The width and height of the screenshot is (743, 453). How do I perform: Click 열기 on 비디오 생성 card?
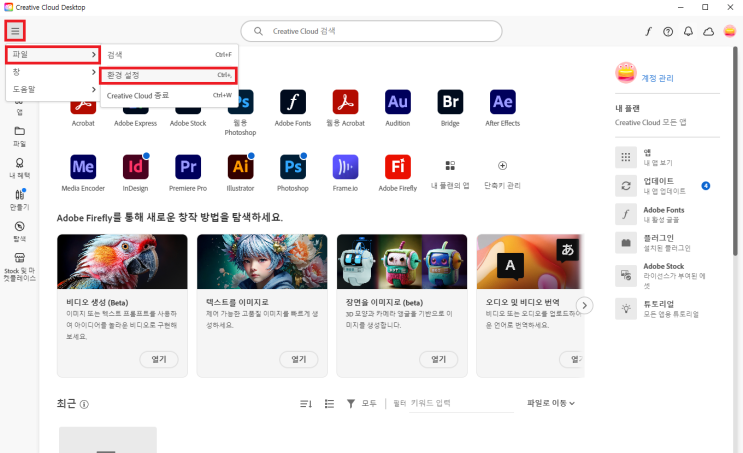point(159,359)
